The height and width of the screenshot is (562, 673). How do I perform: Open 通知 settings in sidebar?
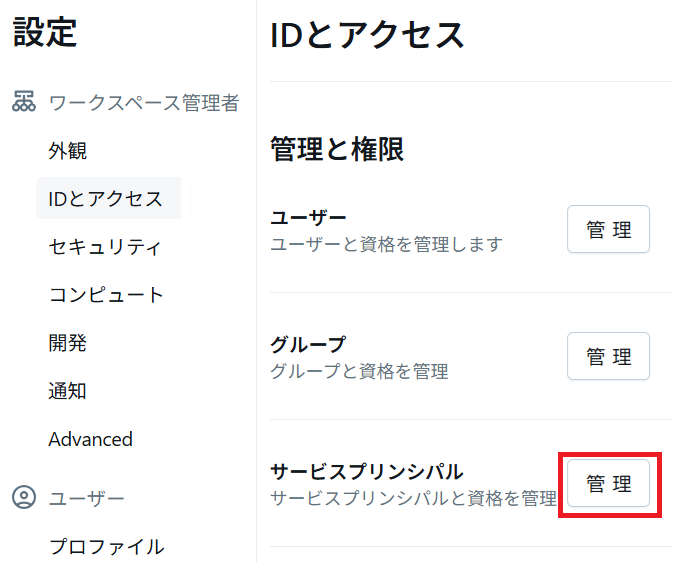pos(67,391)
